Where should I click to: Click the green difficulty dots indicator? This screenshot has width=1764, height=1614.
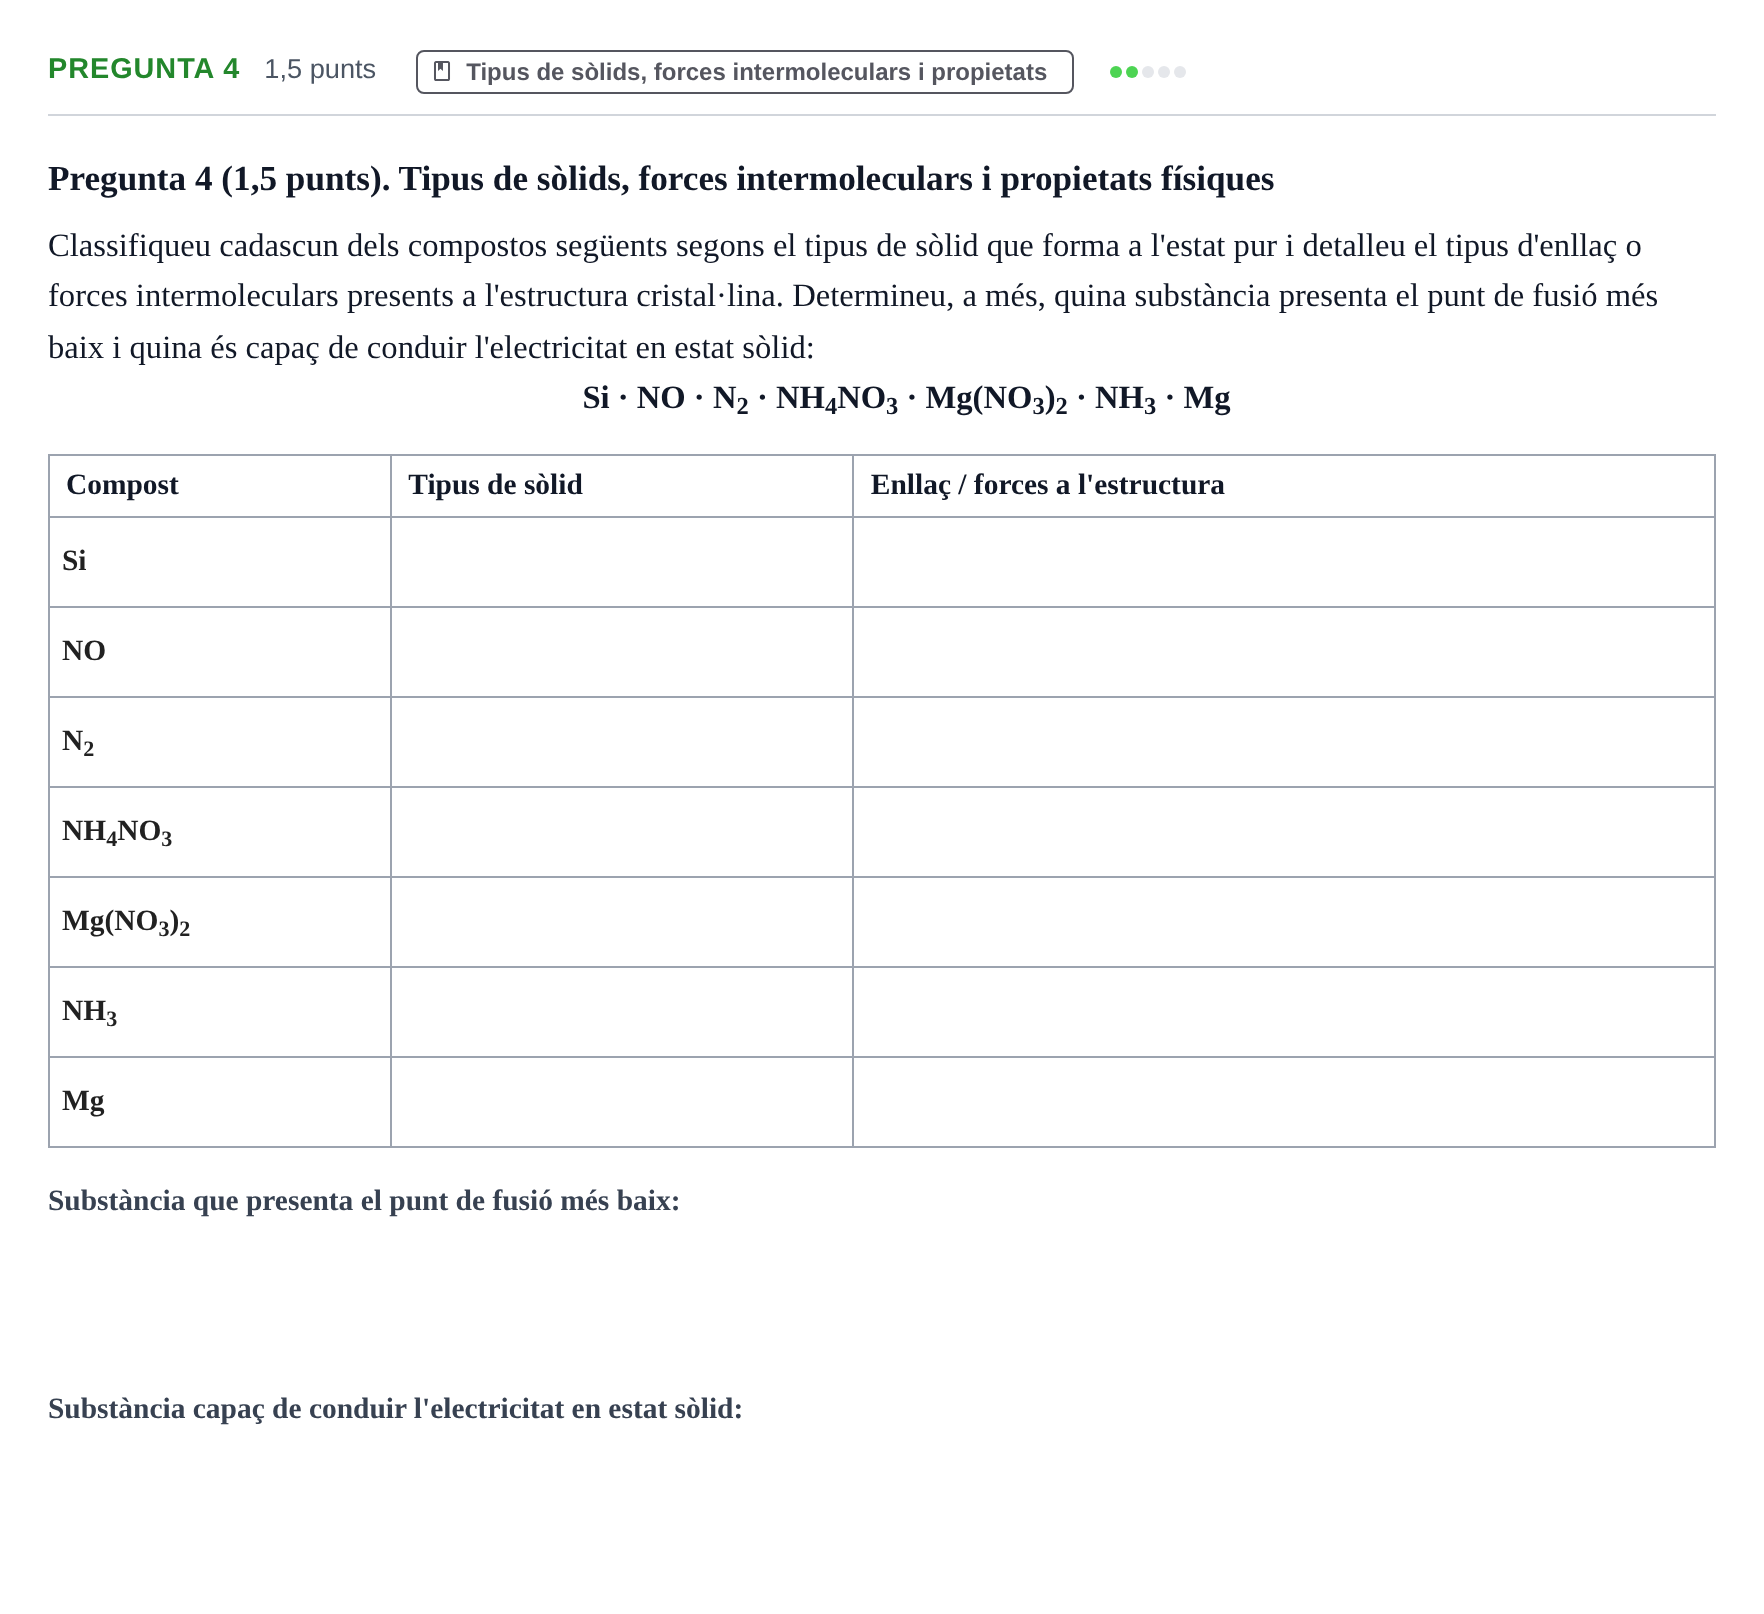pyautogui.click(x=1147, y=72)
